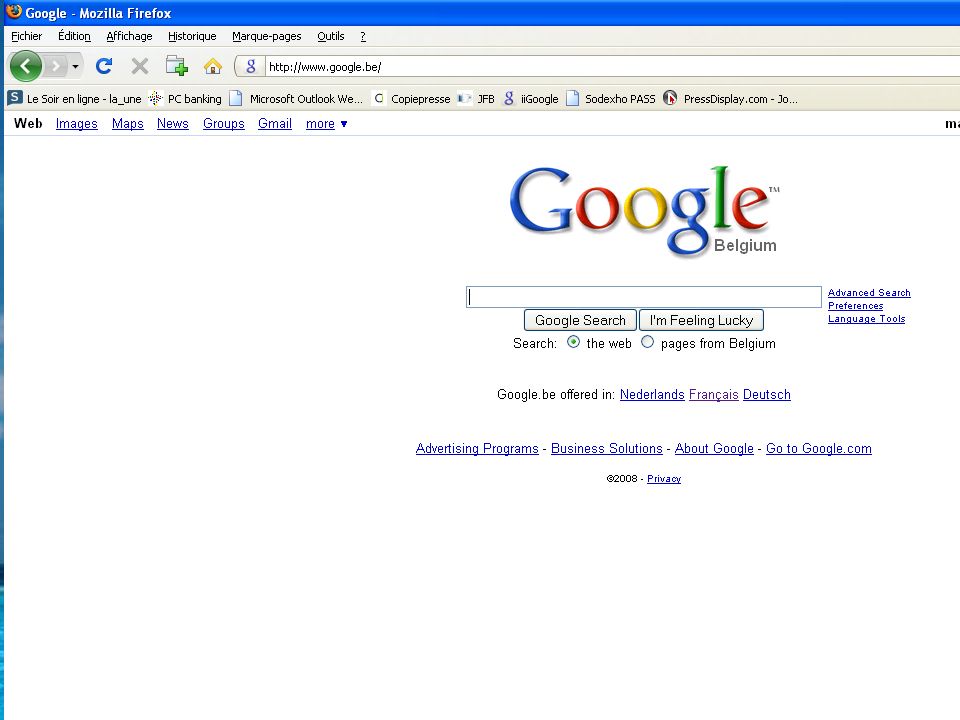Open the Affichage menu
The image size is (960, 720).
(129, 36)
